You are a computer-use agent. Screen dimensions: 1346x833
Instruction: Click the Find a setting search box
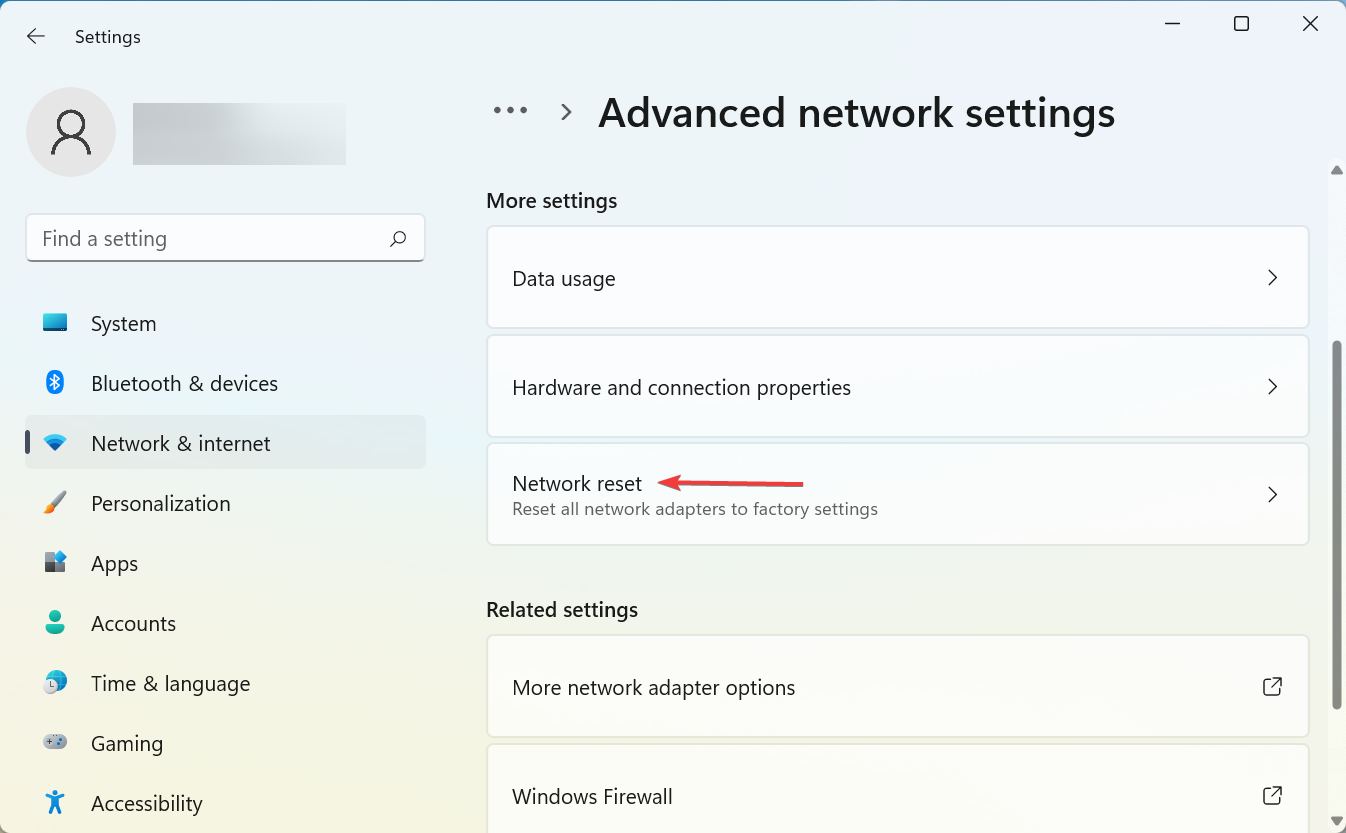[210, 239]
